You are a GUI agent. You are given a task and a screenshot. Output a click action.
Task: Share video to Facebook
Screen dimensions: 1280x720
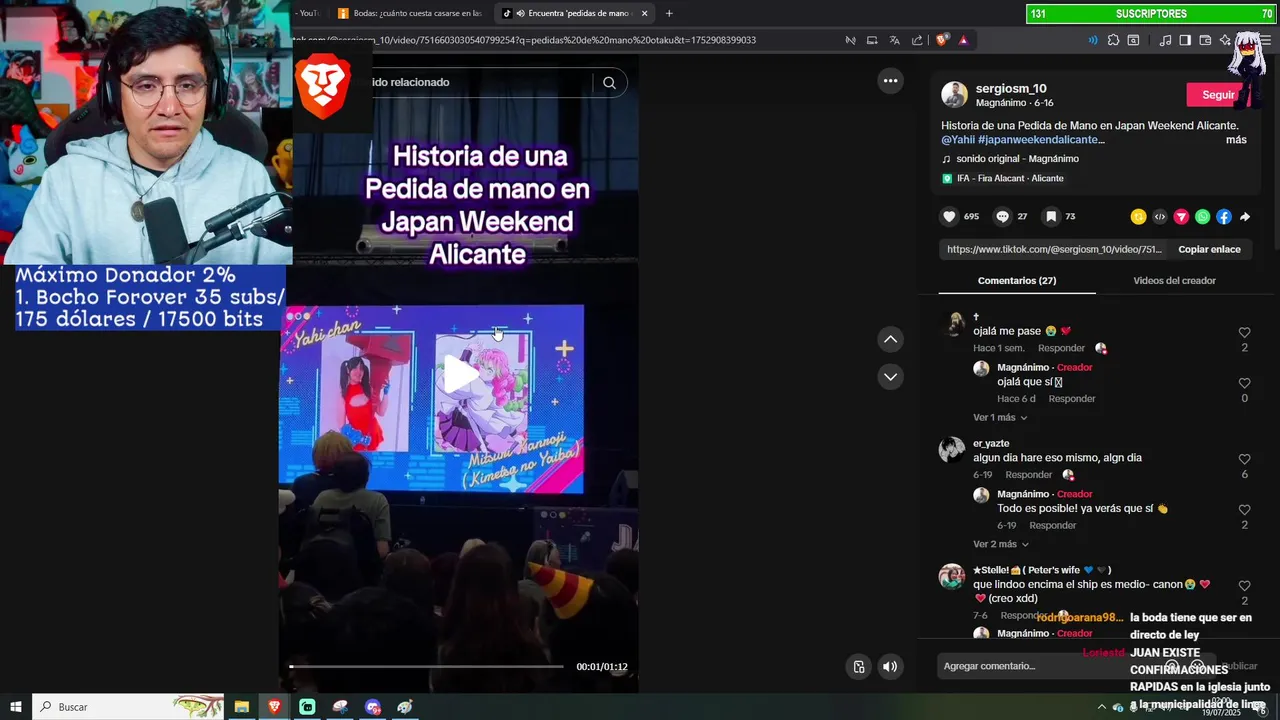(1224, 216)
